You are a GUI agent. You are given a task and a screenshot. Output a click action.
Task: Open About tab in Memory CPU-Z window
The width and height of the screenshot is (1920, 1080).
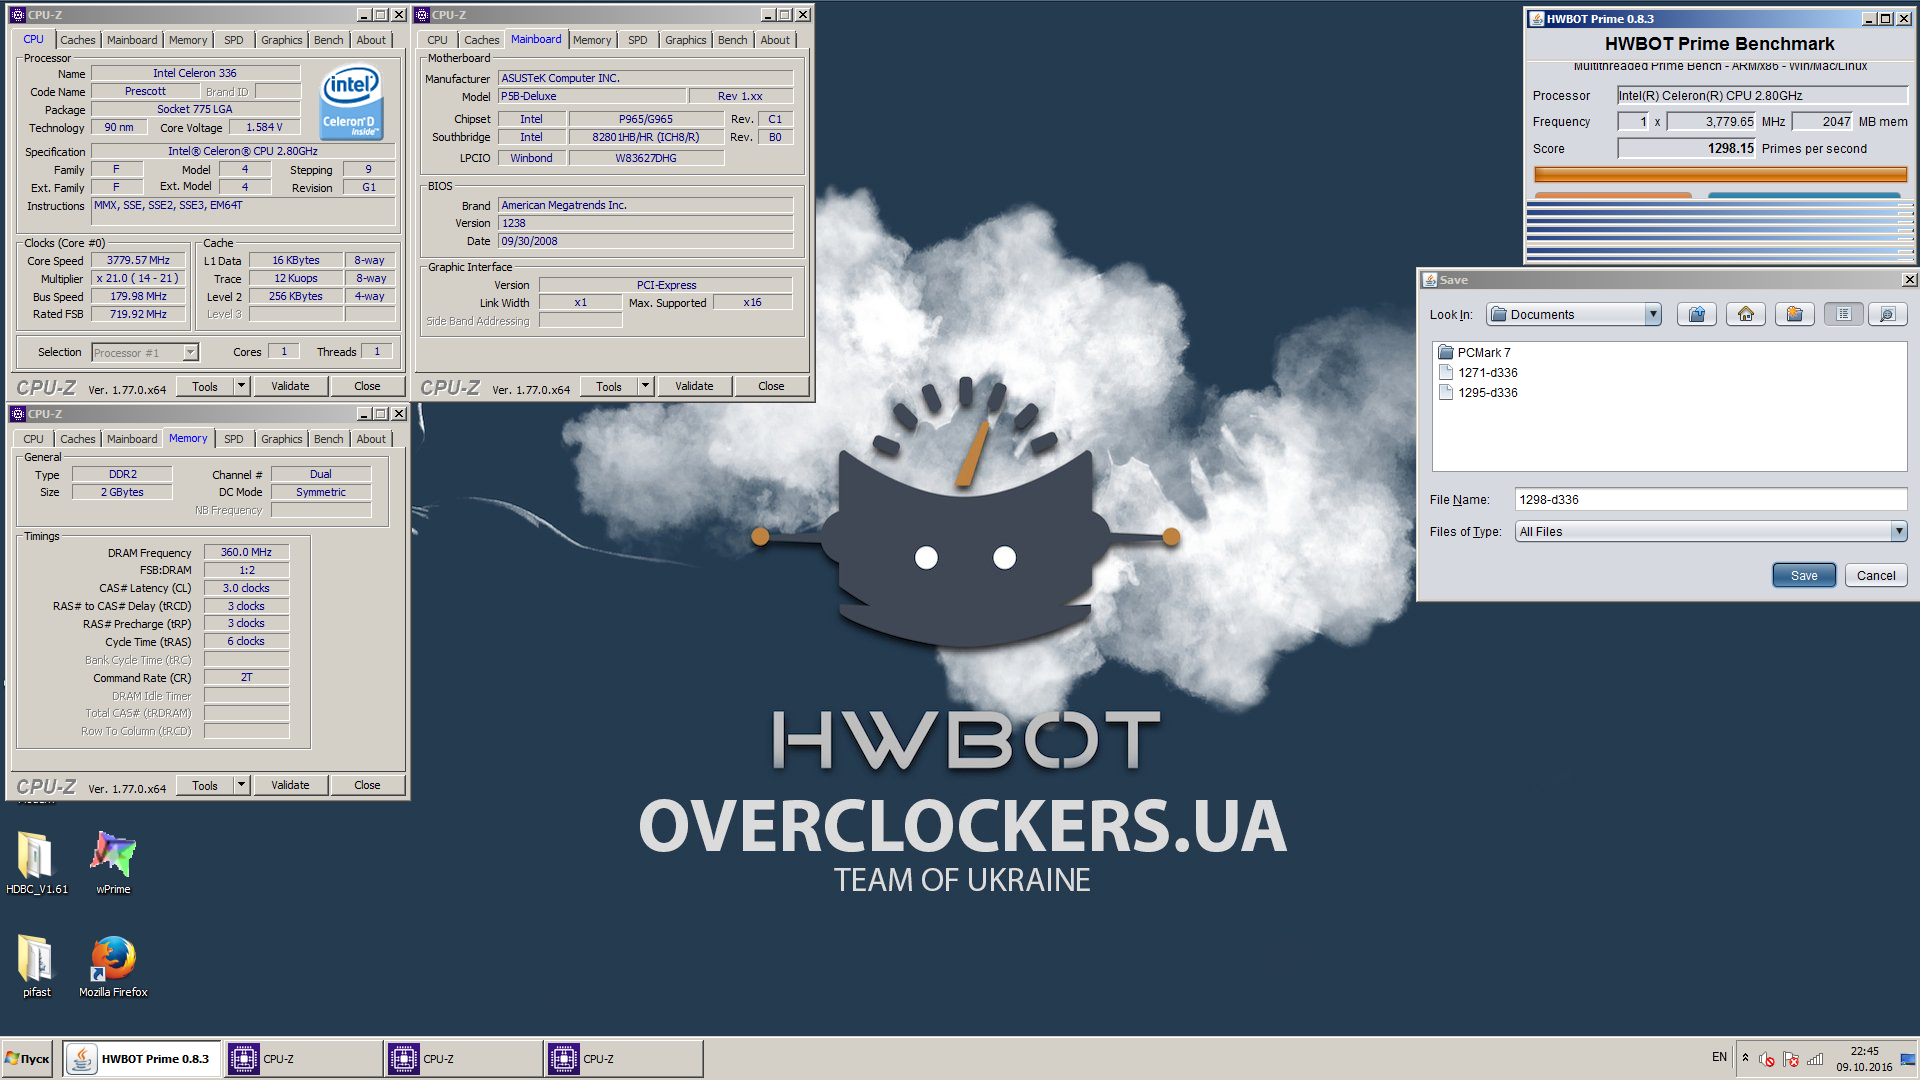371,439
